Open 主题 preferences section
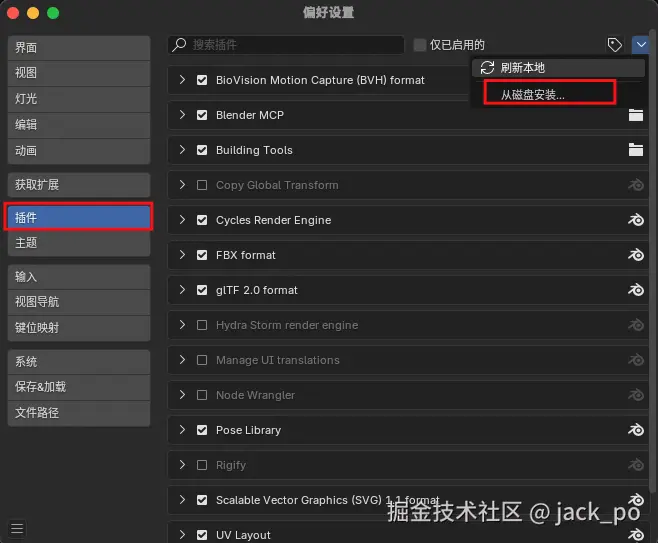The image size is (658, 543). (79, 243)
